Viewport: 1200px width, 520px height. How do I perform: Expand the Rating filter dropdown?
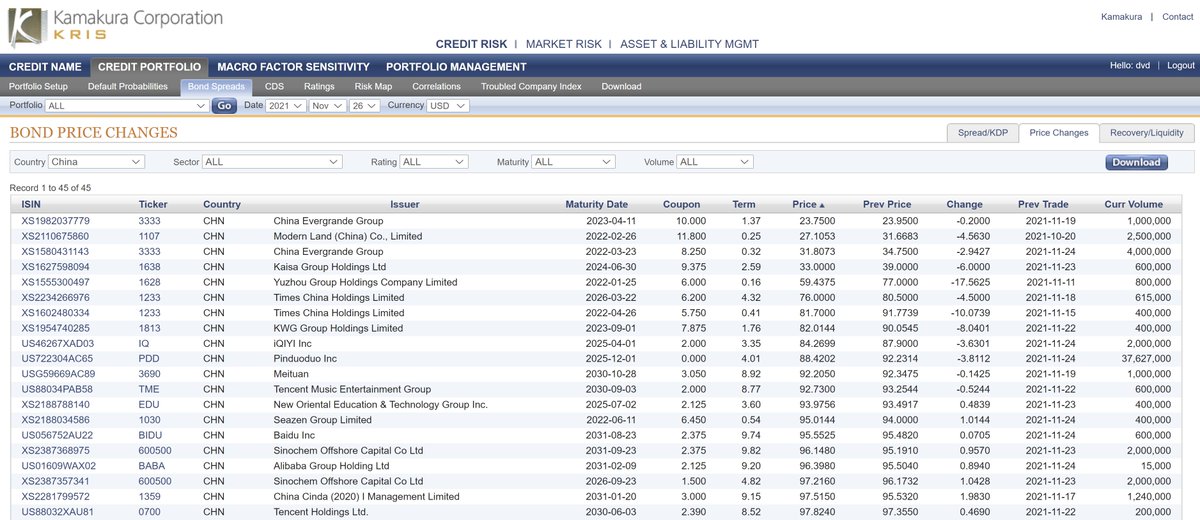tap(433, 161)
